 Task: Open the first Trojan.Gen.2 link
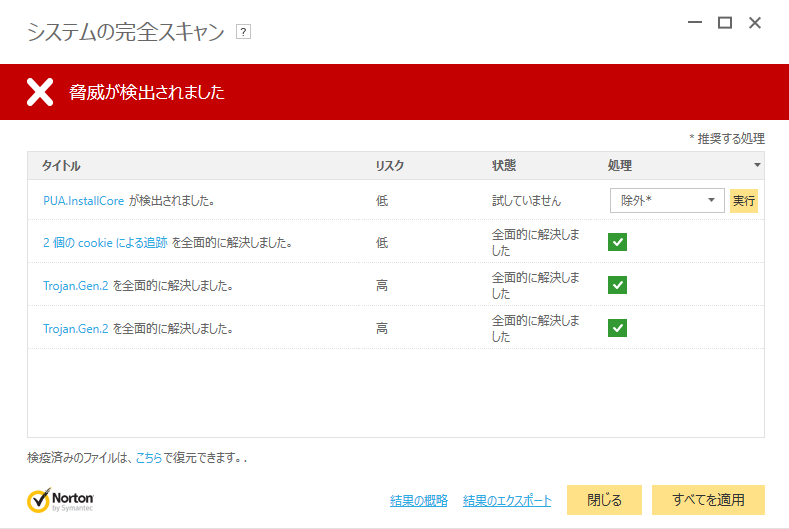tap(75, 286)
